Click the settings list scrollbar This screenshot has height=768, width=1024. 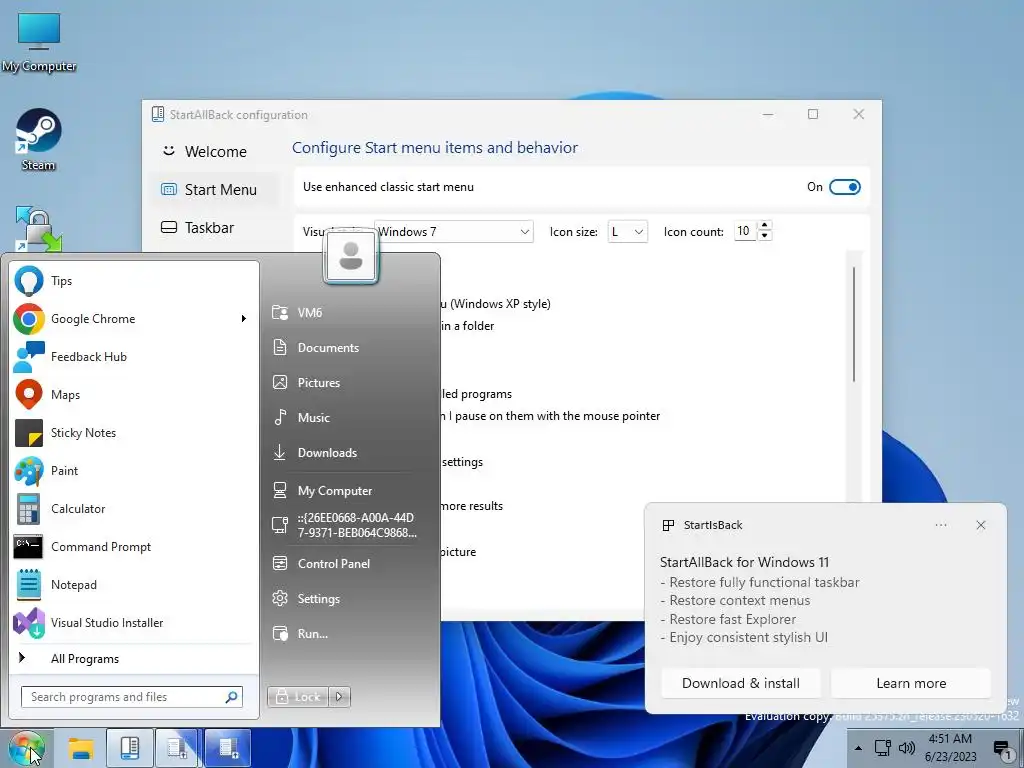(x=854, y=325)
